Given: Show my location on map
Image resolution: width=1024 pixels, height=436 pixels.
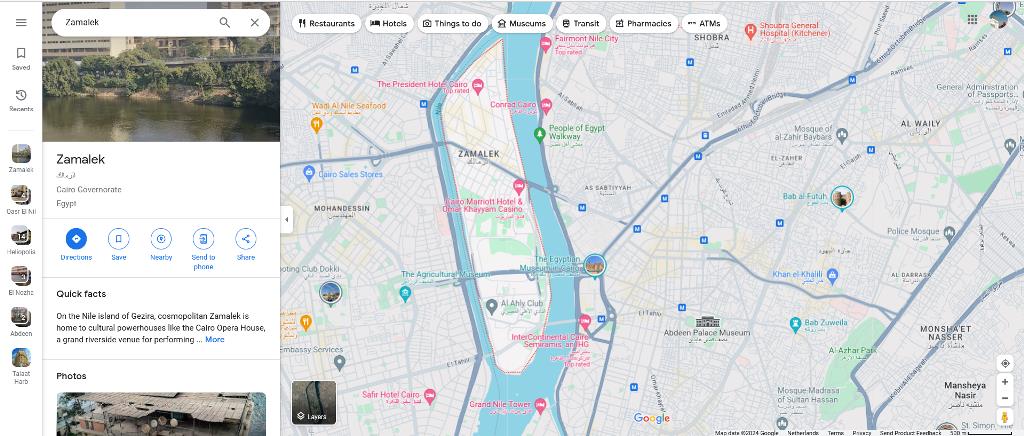Looking at the screenshot, I should coord(1005,363).
